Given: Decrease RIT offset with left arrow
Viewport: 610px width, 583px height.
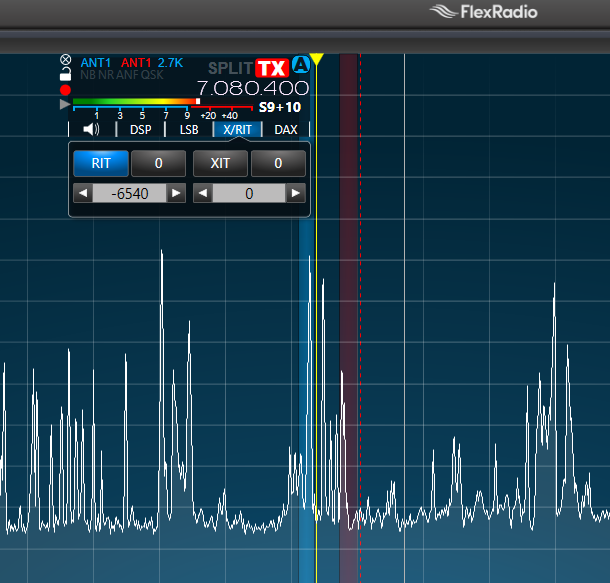Looking at the screenshot, I should (83, 193).
